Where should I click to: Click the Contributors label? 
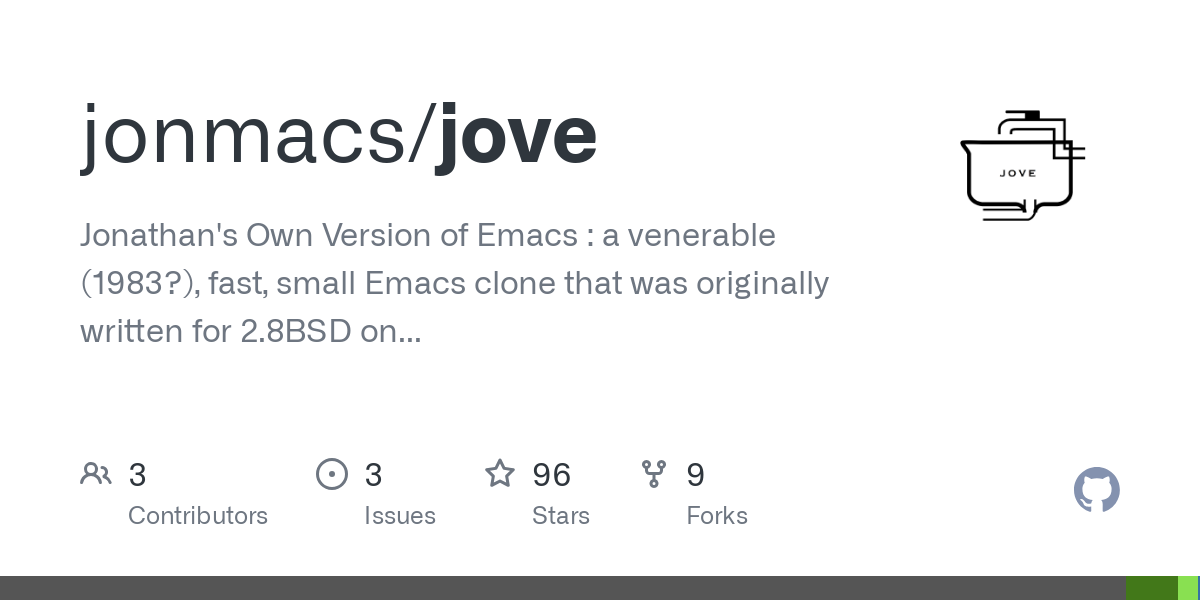pos(198,516)
